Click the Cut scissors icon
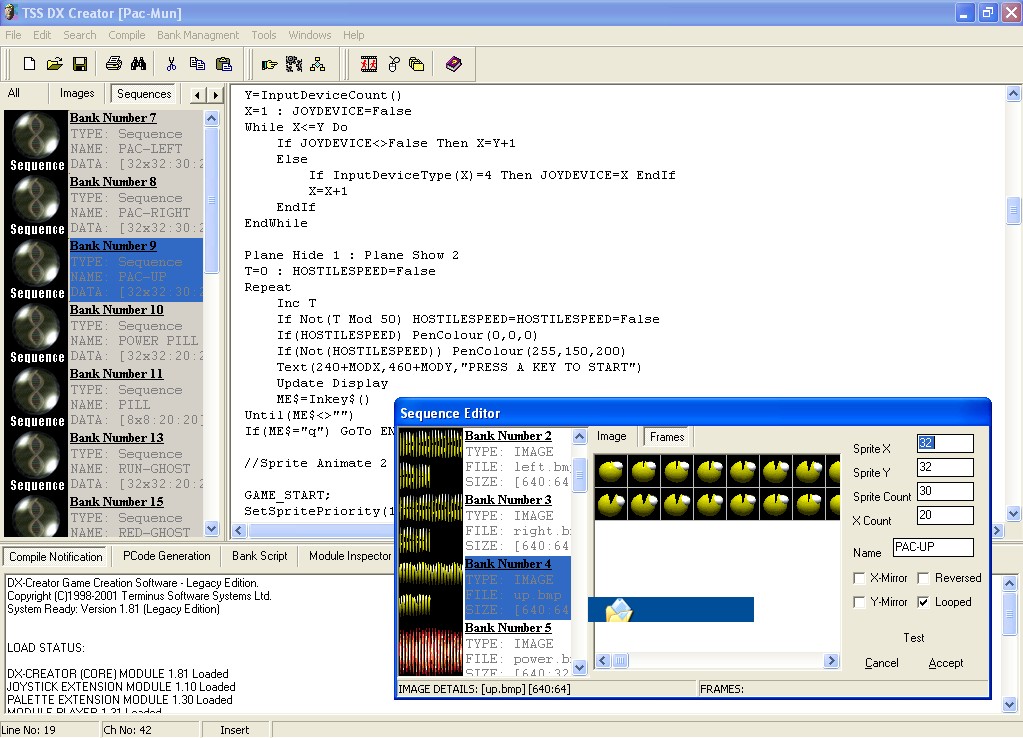This screenshot has height=738, width=1023. click(x=172, y=64)
